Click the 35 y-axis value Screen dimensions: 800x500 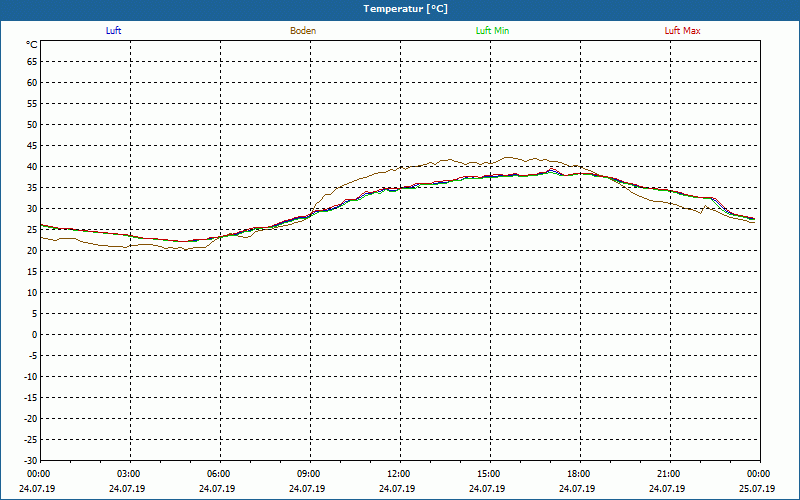pyautogui.click(x=32, y=188)
